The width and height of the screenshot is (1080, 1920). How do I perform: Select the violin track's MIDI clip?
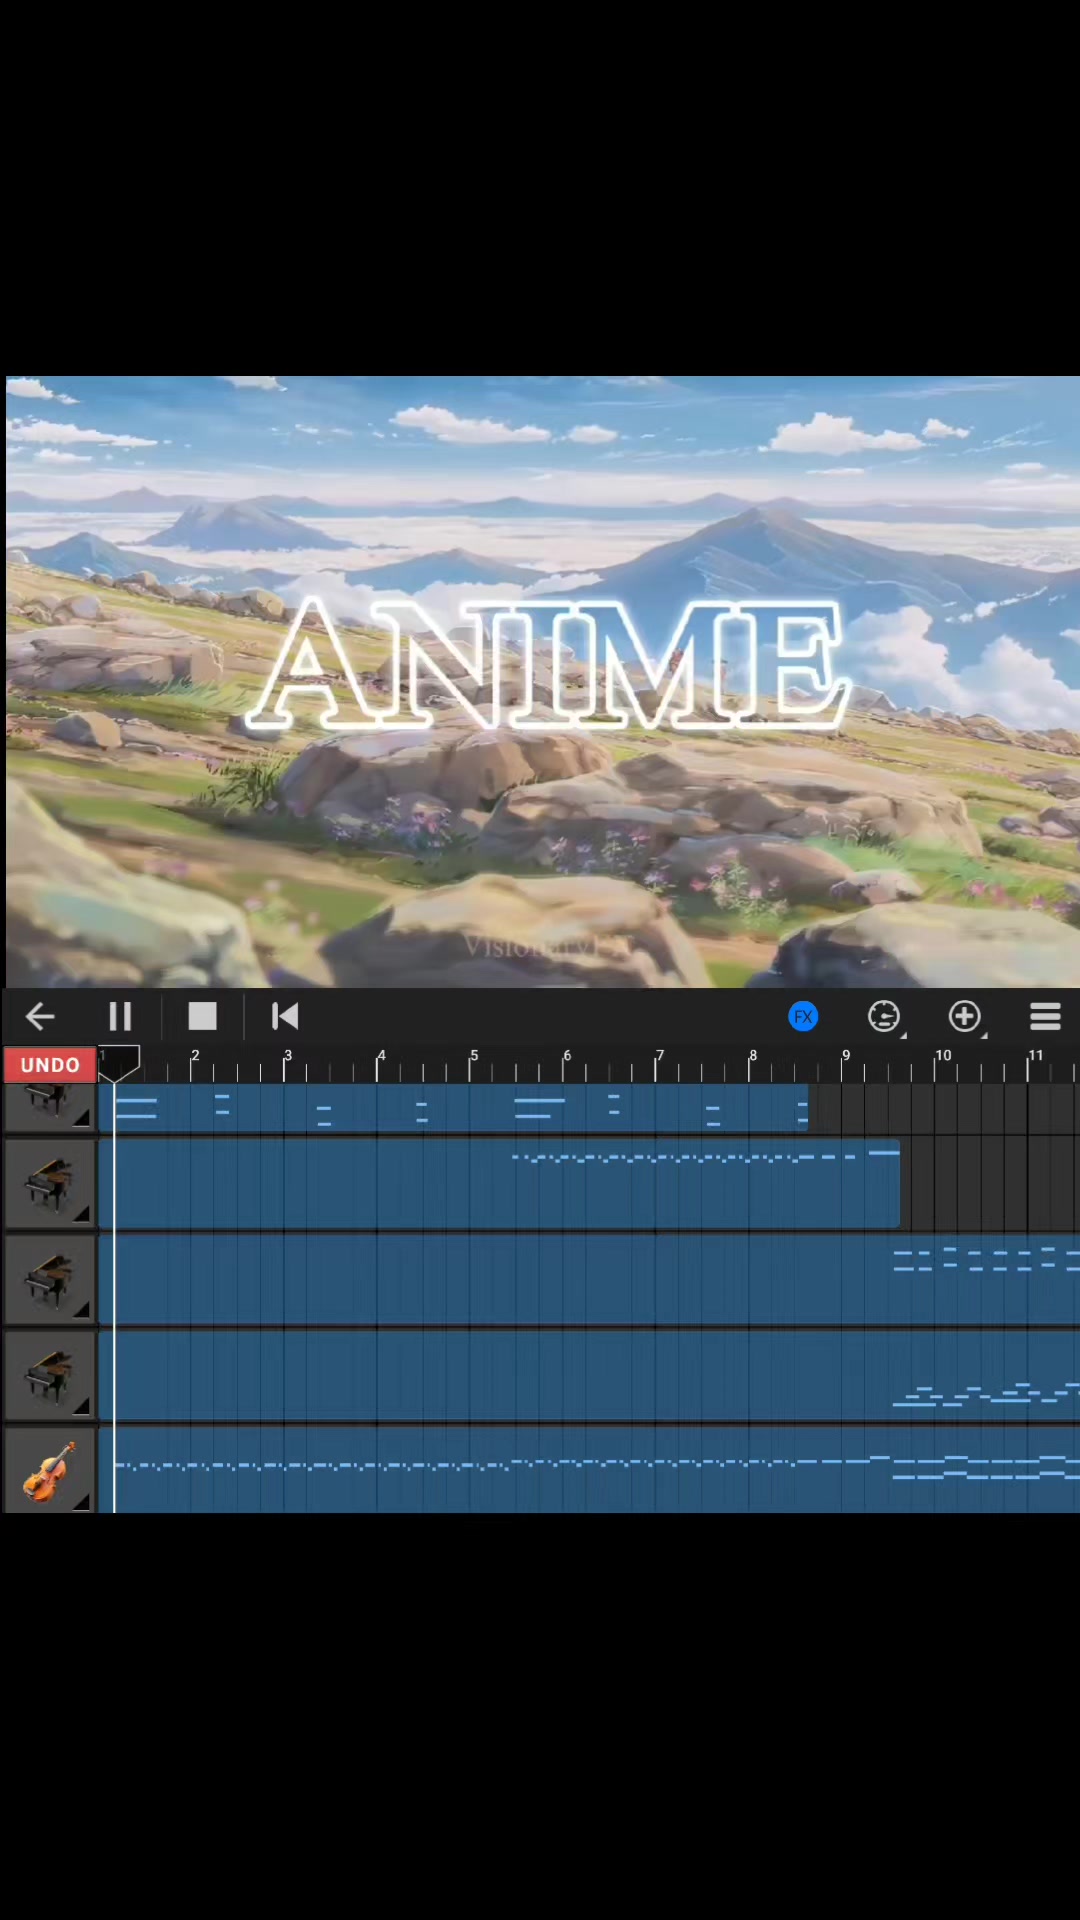(589, 1470)
